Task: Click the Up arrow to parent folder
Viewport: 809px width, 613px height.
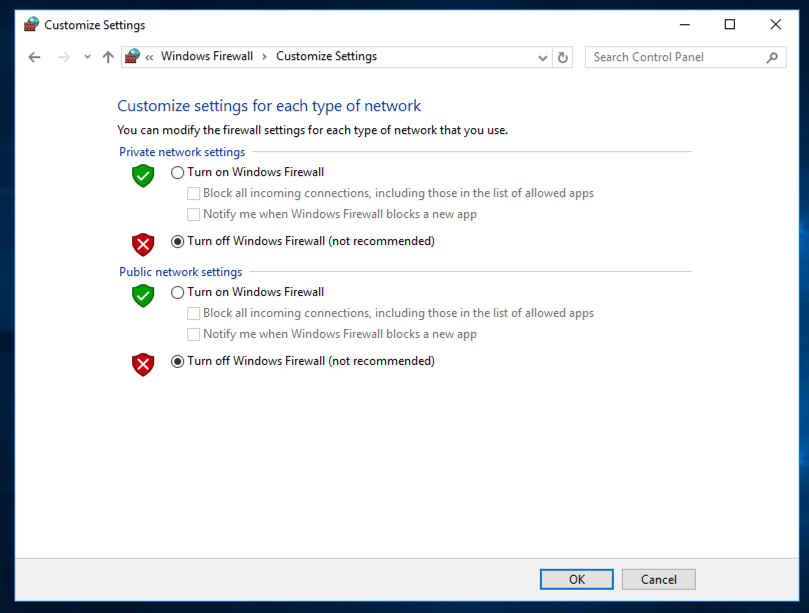Action: click(108, 58)
